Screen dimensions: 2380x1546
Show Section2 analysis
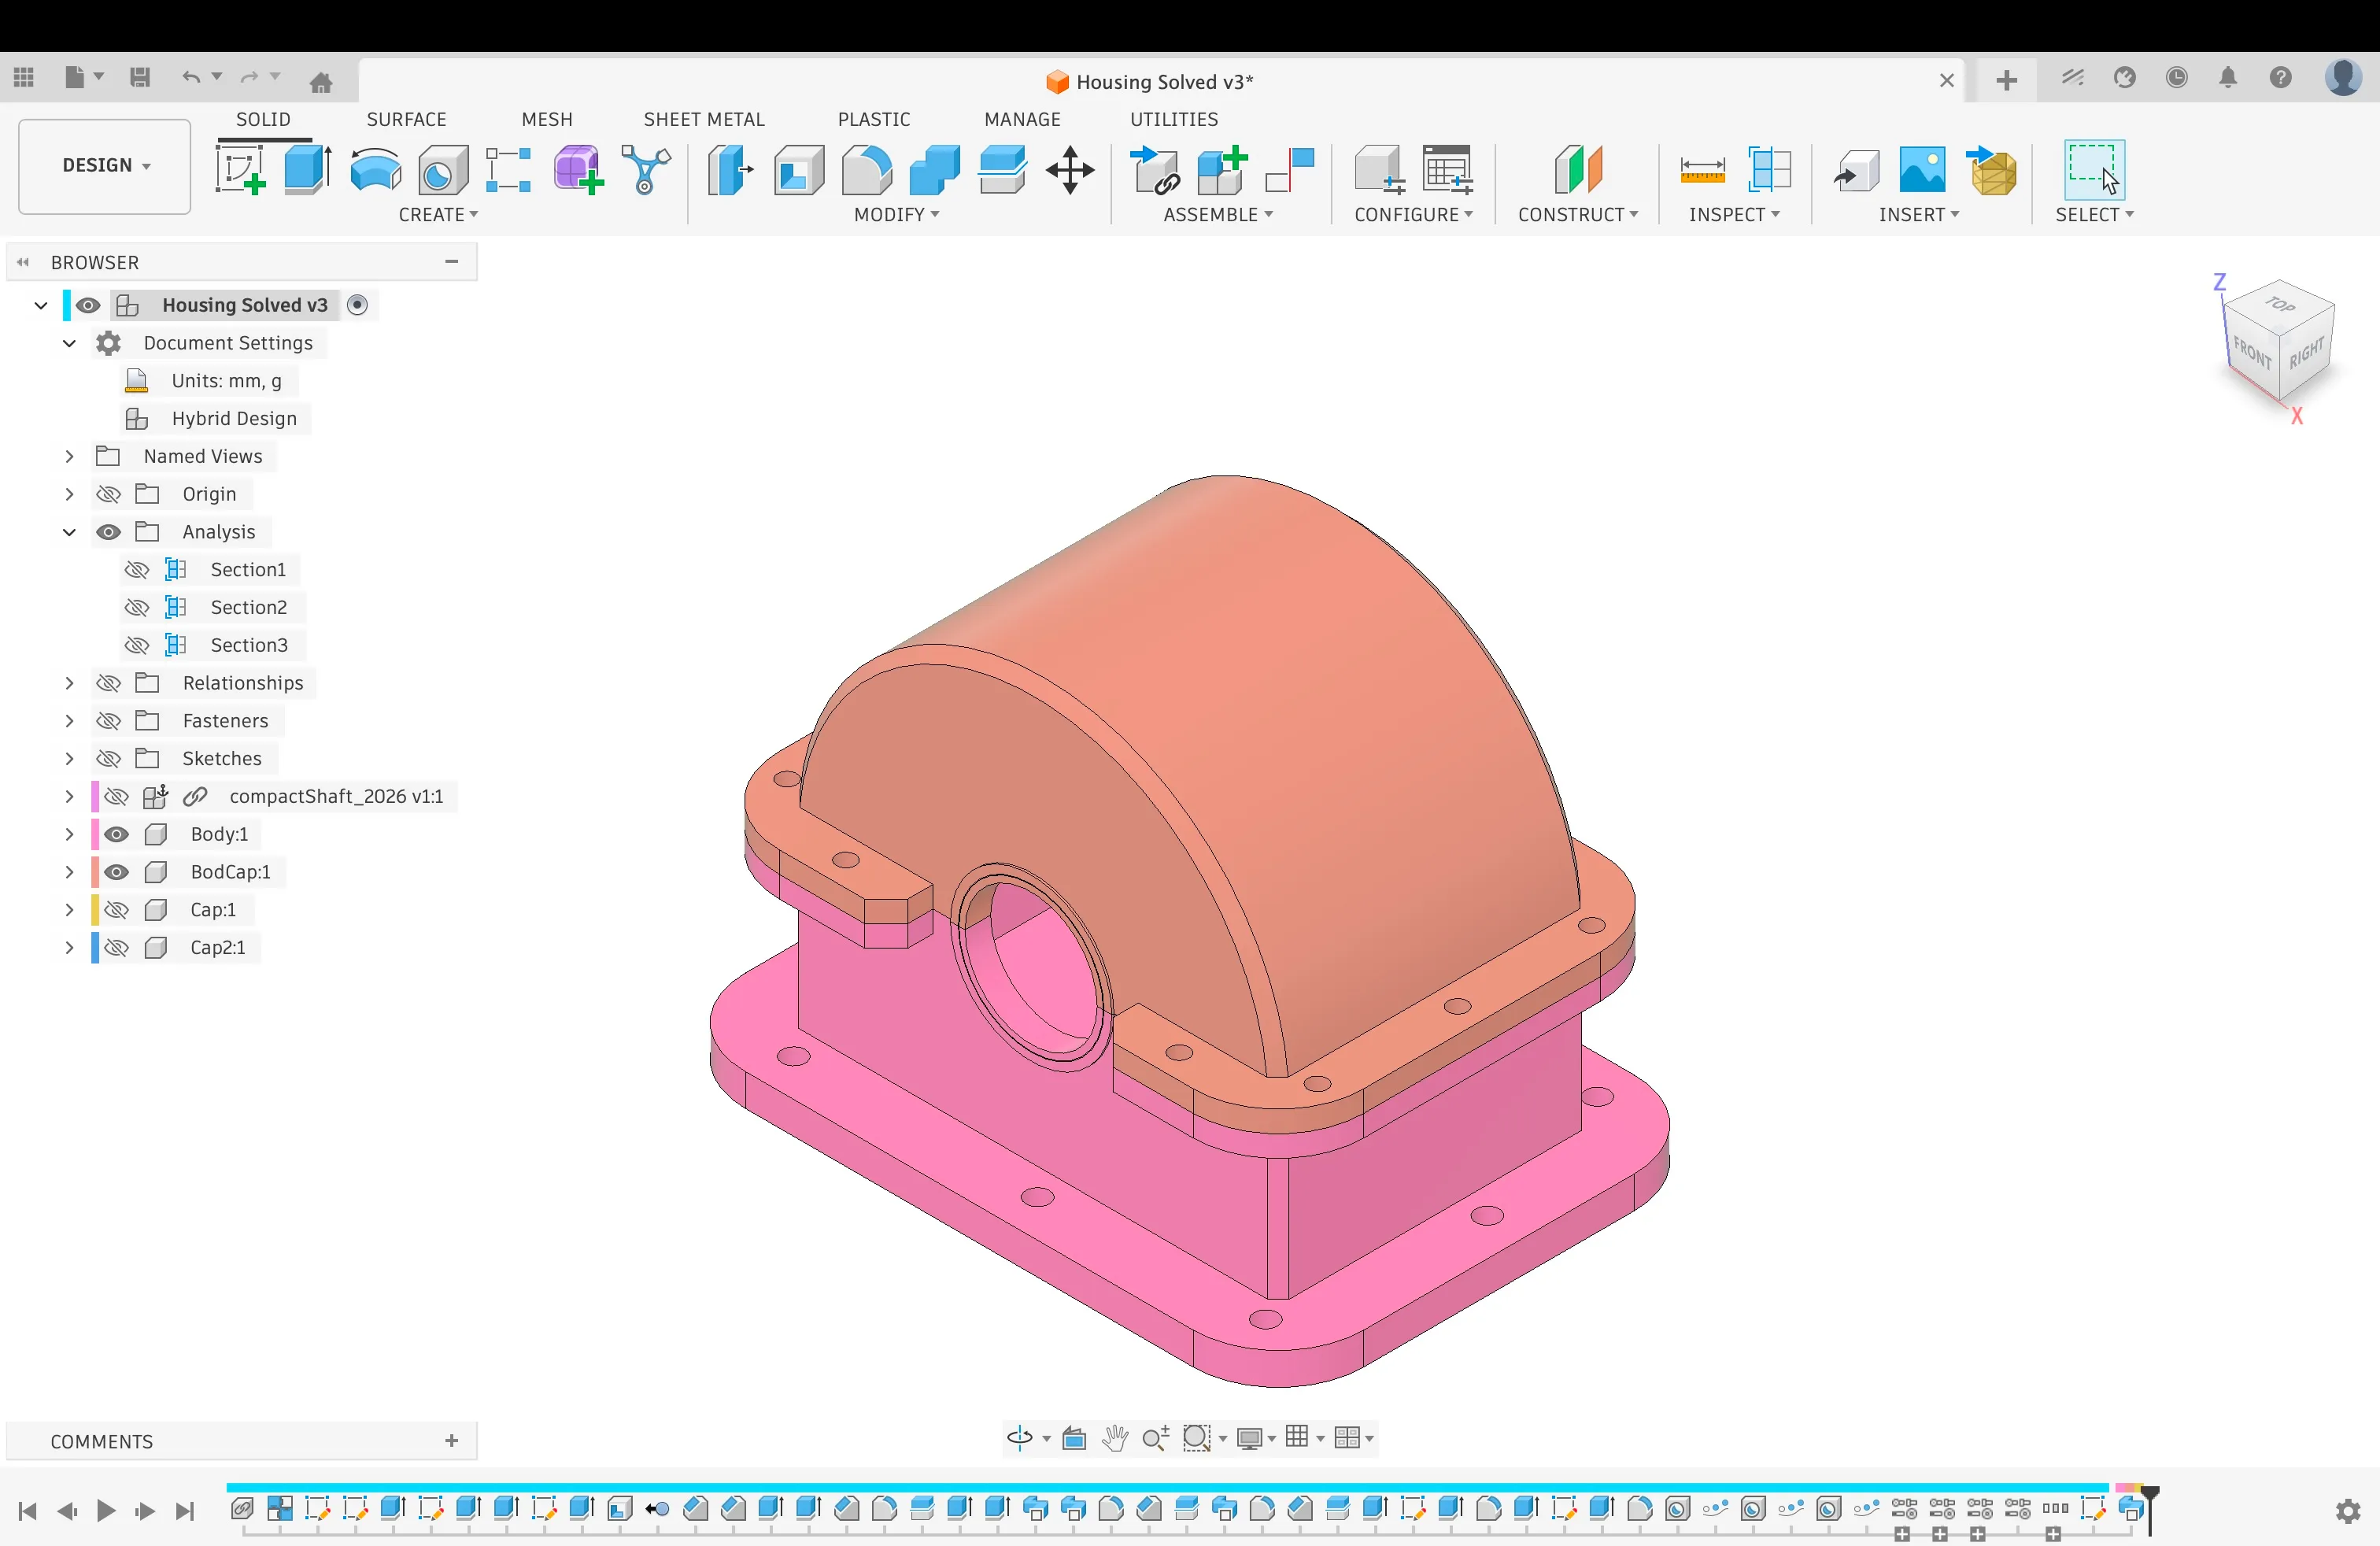[x=137, y=608]
